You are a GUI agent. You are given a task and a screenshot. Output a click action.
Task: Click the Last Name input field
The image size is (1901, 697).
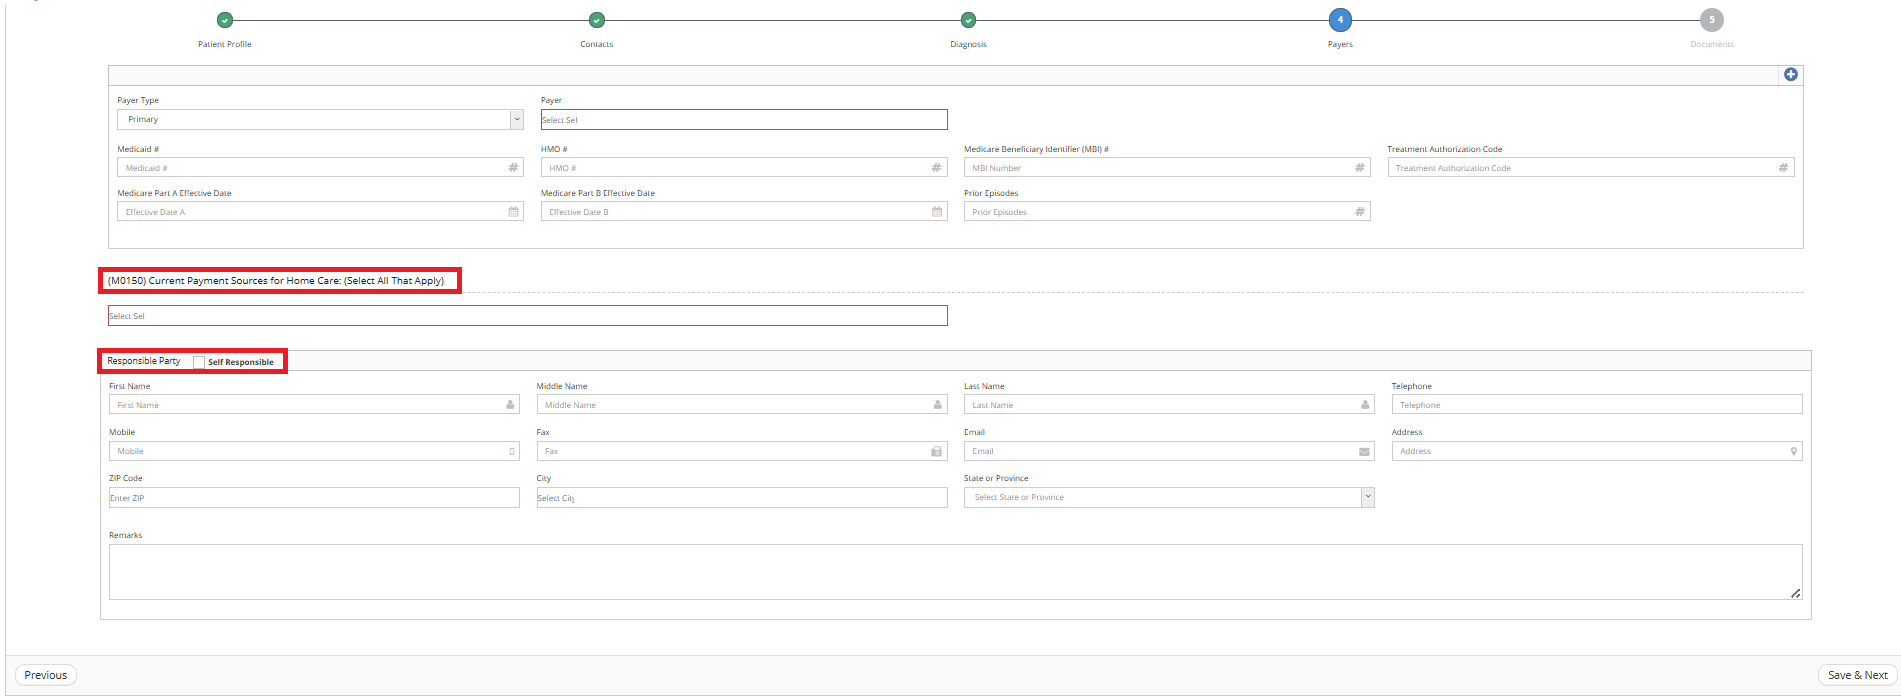point(1169,405)
